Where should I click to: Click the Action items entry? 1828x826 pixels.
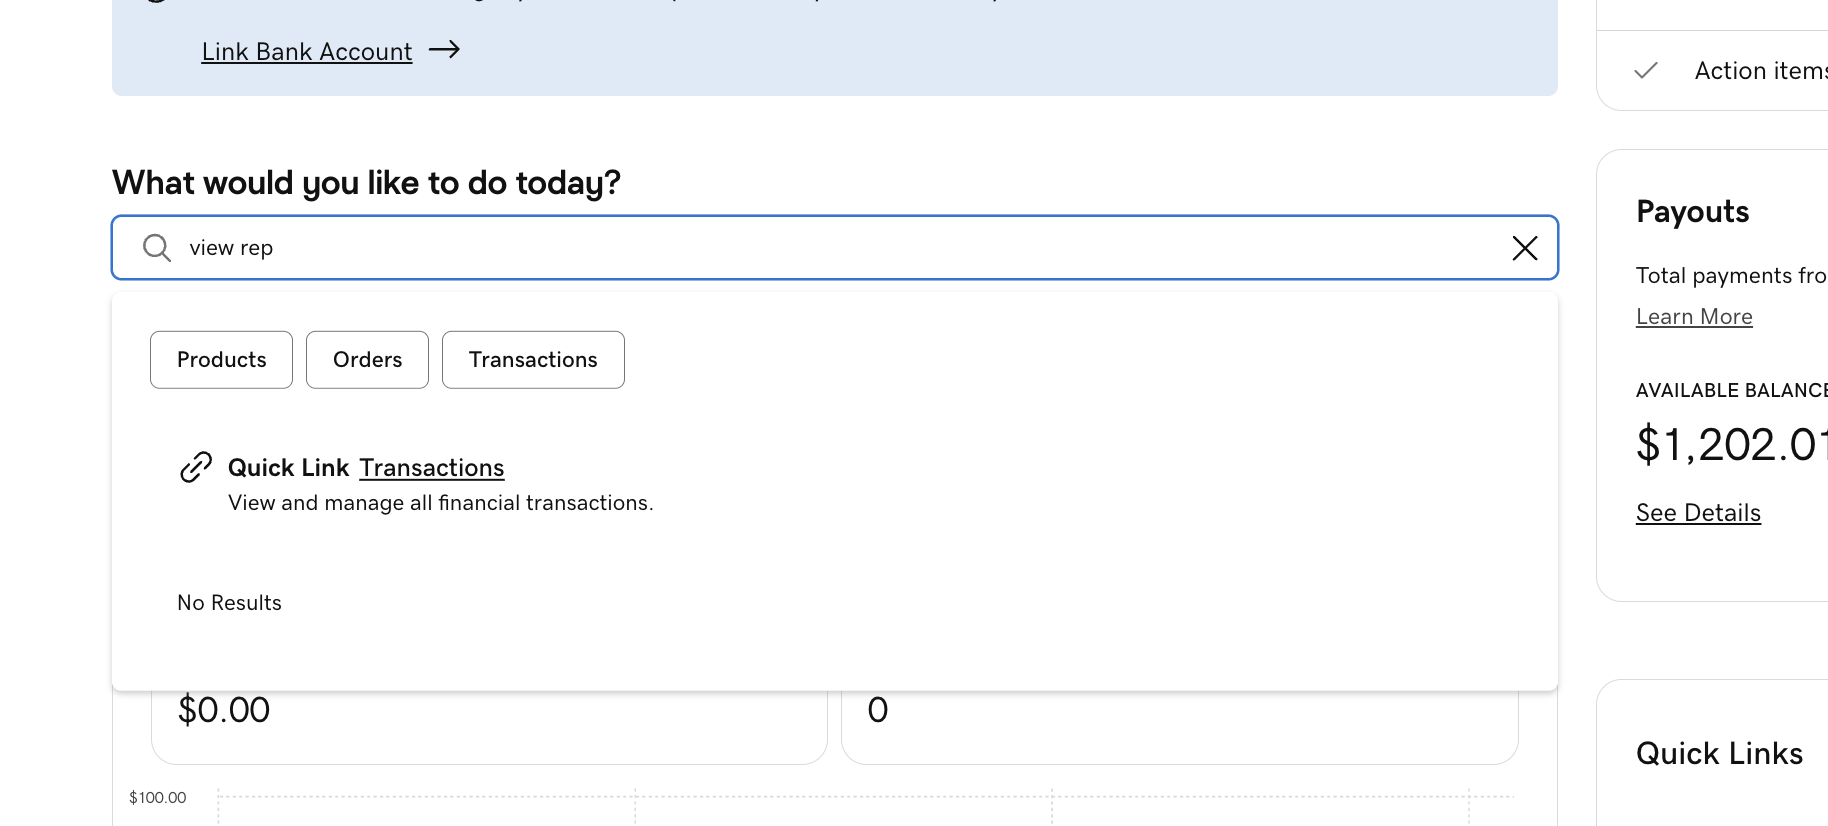pos(1760,71)
